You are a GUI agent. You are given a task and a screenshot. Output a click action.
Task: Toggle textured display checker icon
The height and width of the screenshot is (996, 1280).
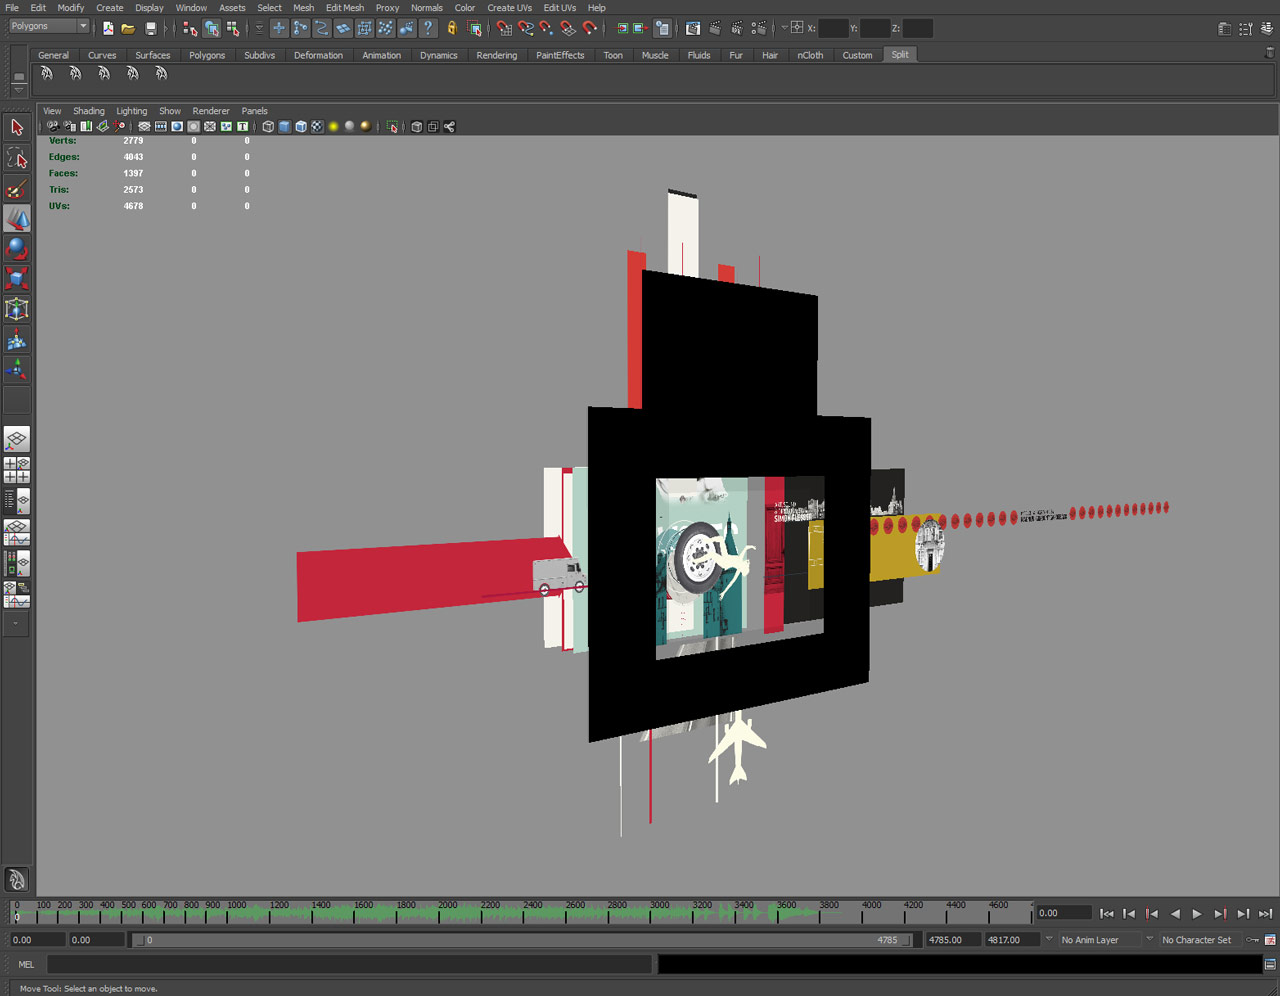(x=317, y=127)
